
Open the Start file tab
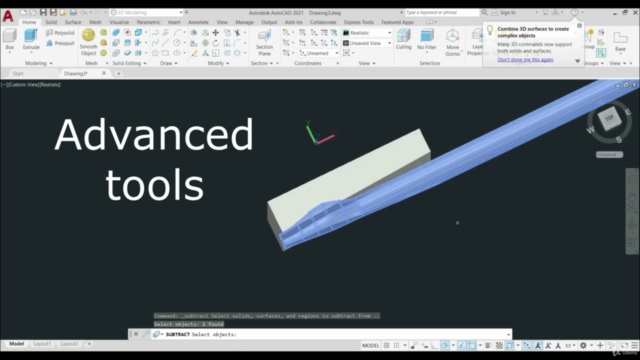[x=18, y=73]
